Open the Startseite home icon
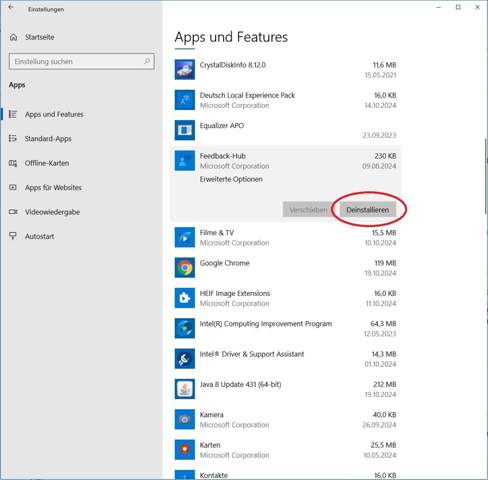 13,37
